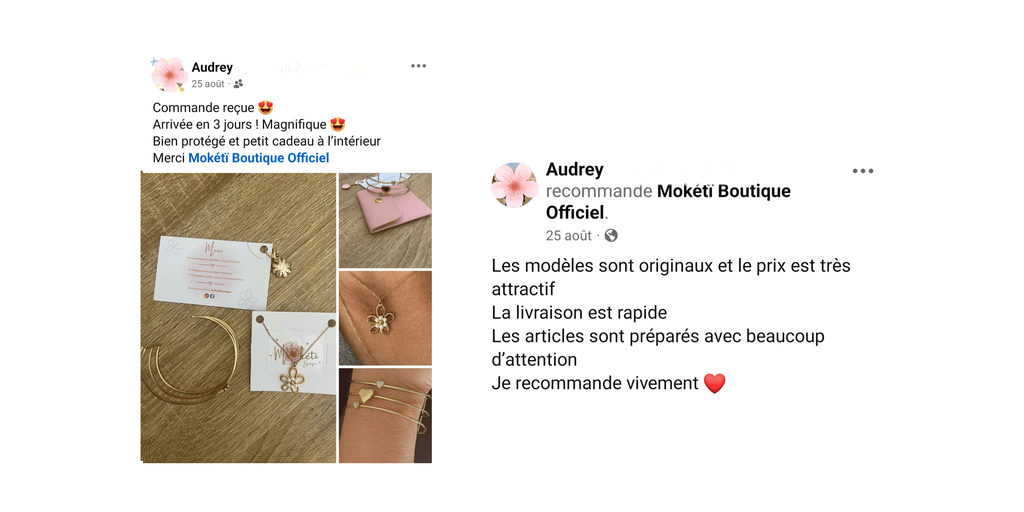The width and height of the screenshot is (1024, 512).
Task: Open Audrey's profile name on the post
Action: click(x=212, y=67)
